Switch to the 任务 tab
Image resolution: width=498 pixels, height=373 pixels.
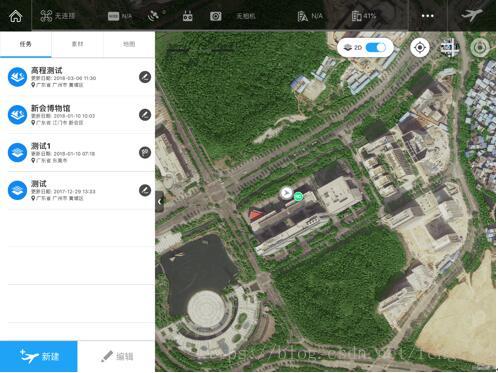(26, 44)
